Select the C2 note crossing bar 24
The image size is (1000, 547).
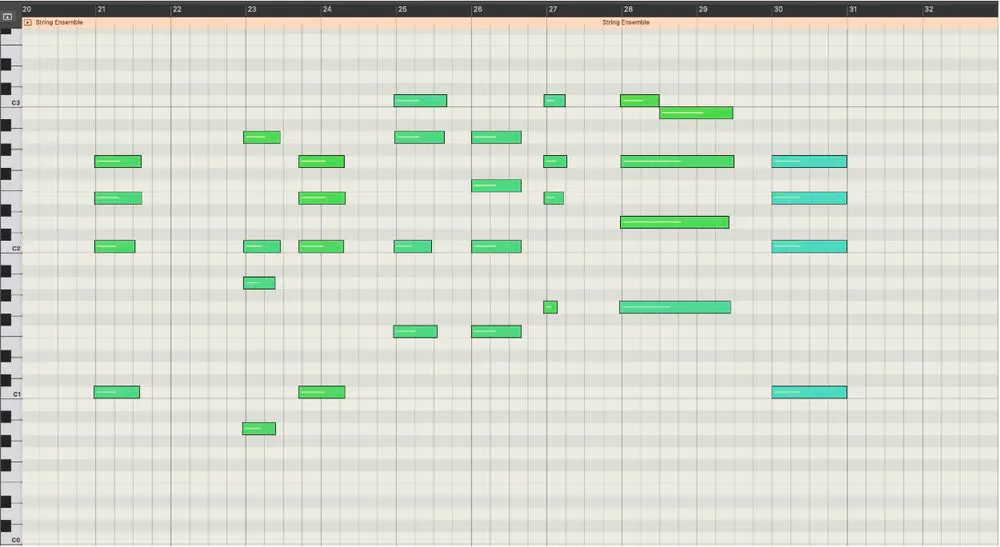pos(321,246)
